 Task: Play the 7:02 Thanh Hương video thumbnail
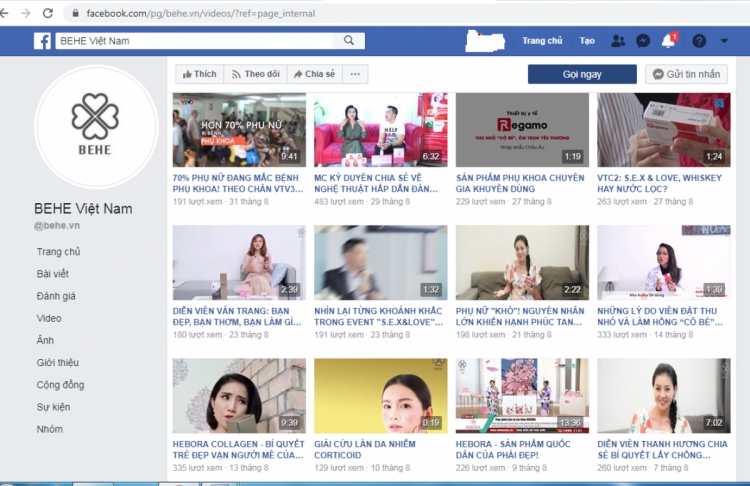[x=664, y=396]
